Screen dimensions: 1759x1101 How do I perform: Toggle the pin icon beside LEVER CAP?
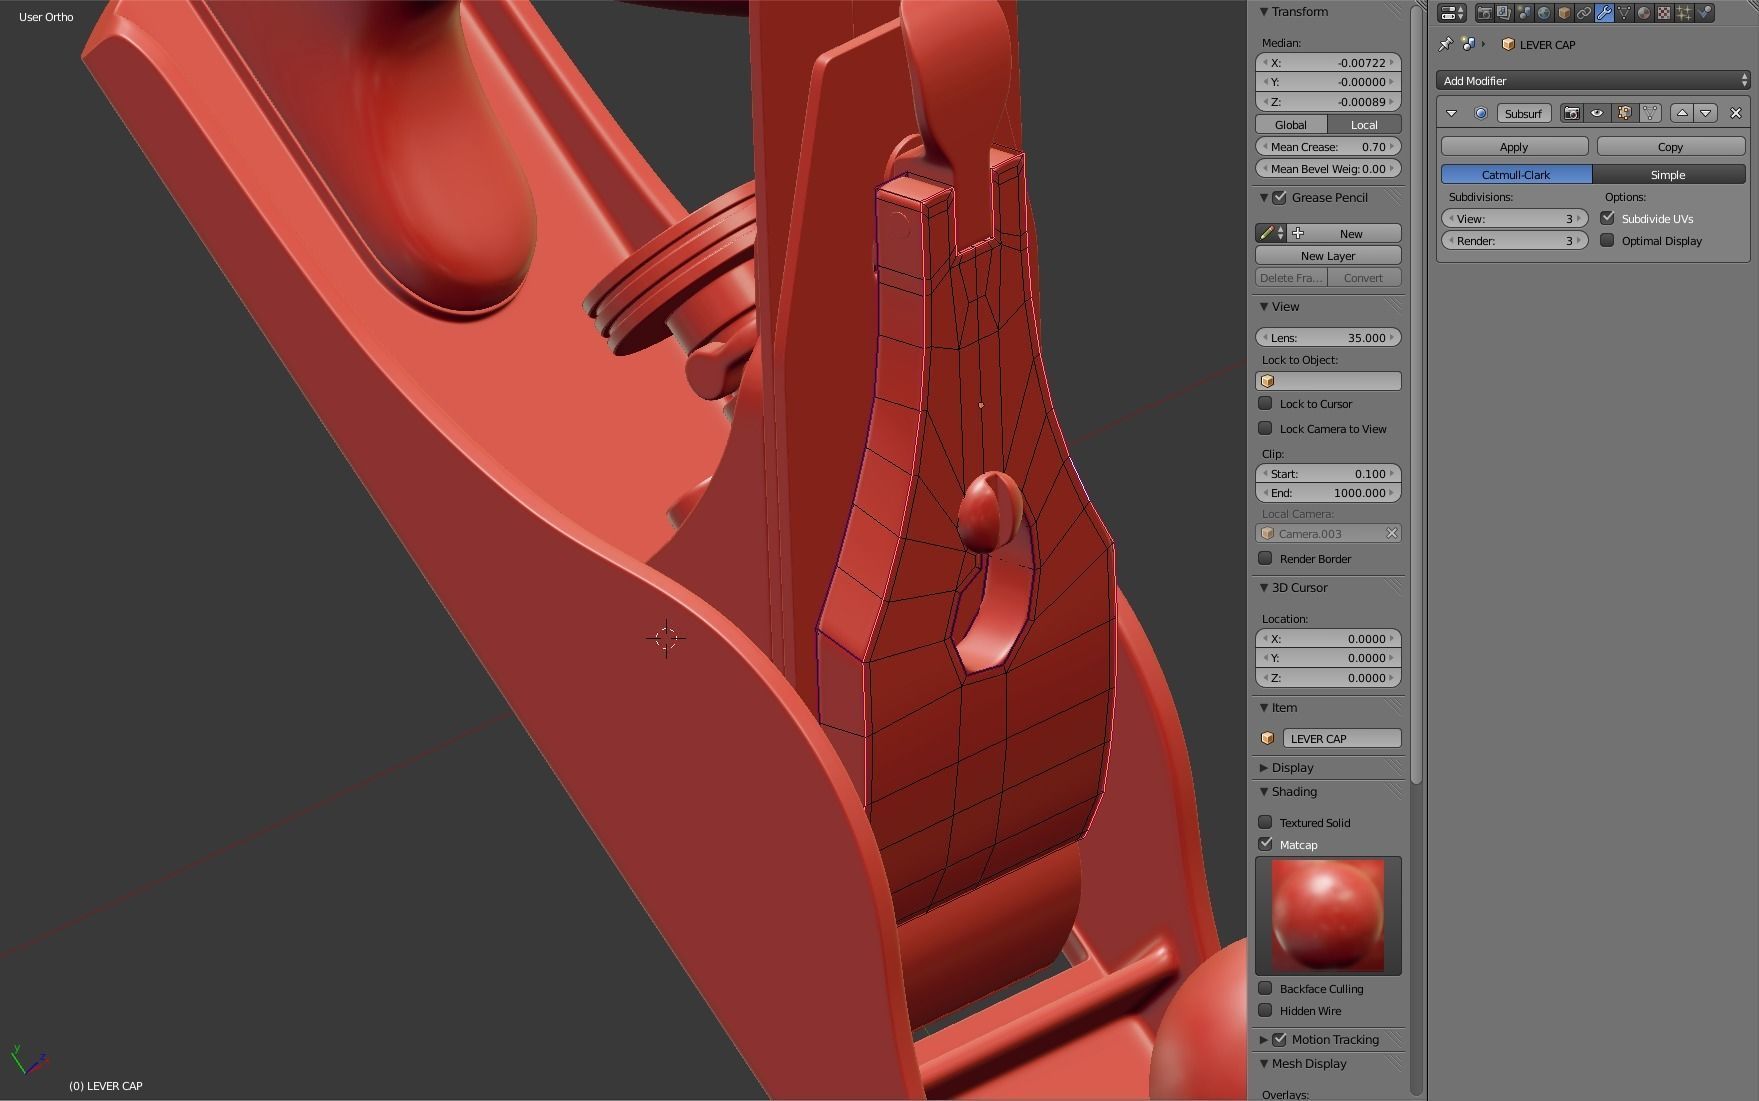tap(1445, 44)
